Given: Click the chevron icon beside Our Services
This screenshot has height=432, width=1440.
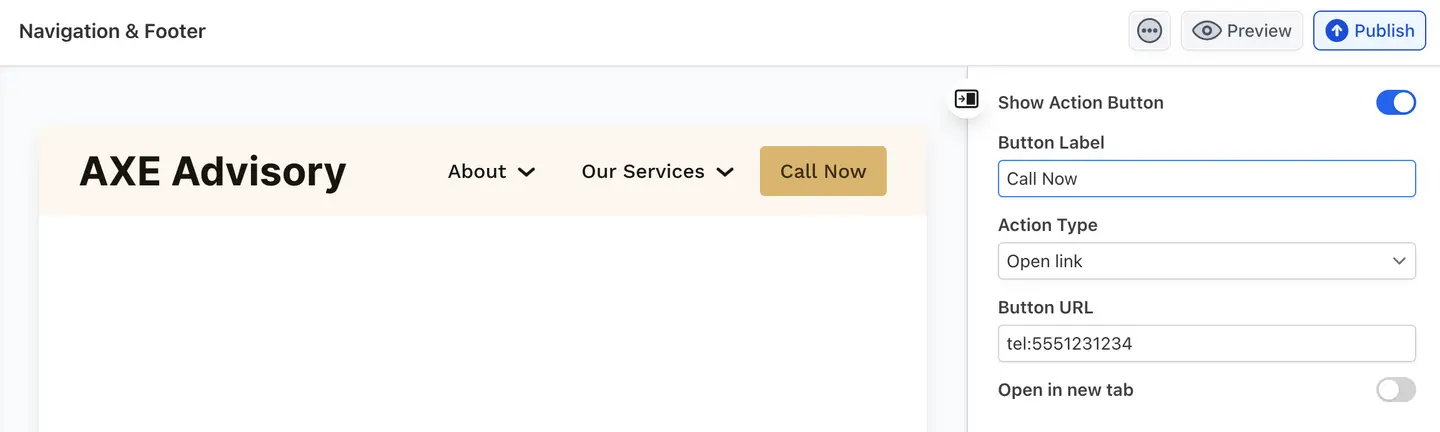Looking at the screenshot, I should click(x=725, y=172).
